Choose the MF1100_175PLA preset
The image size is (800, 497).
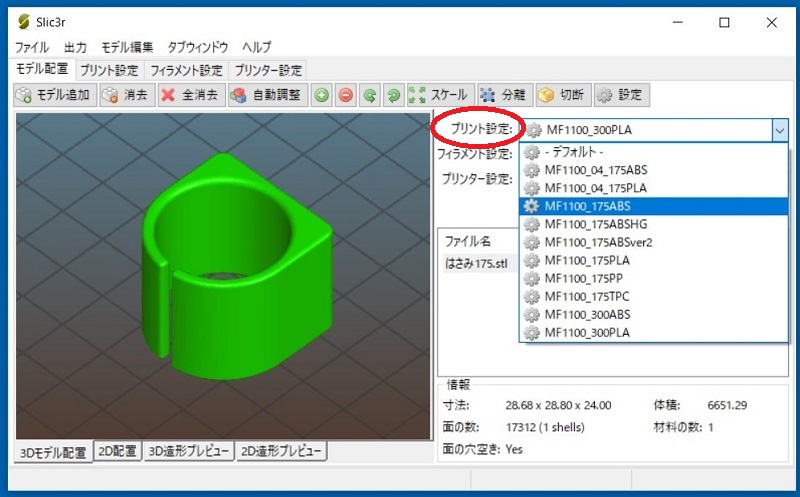click(x=654, y=261)
